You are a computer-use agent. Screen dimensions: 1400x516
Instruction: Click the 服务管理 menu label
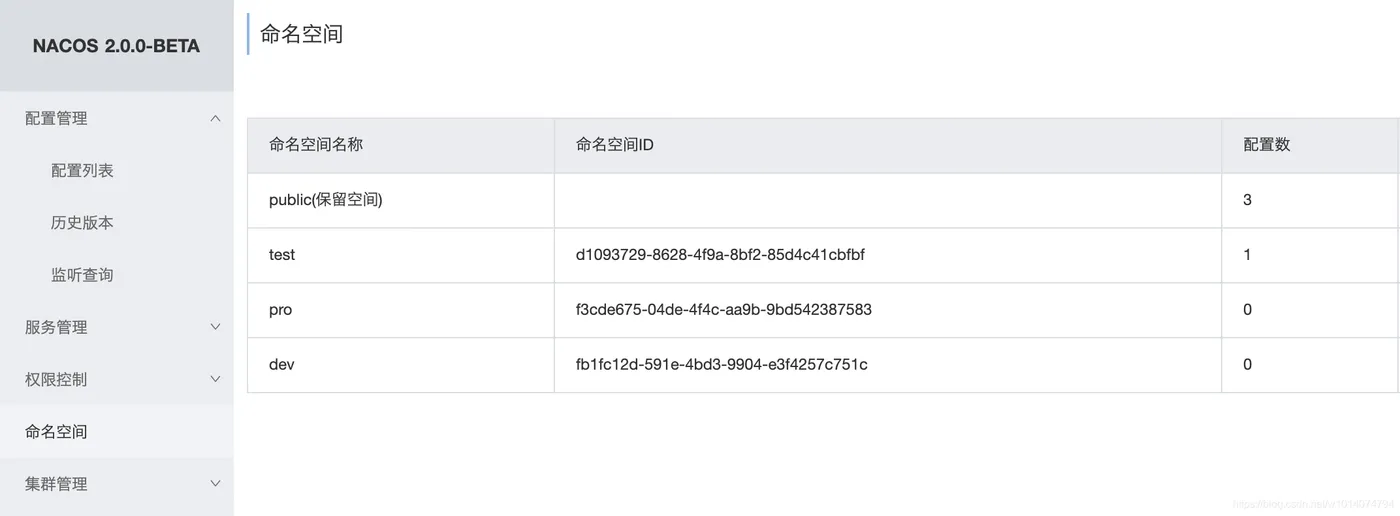click(x=56, y=327)
